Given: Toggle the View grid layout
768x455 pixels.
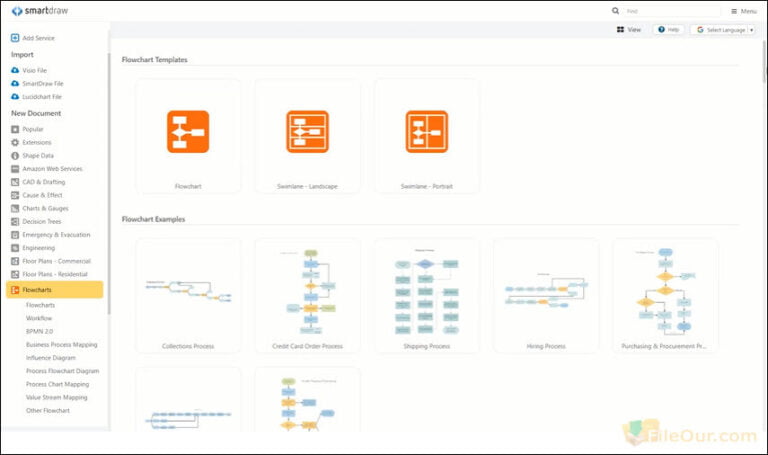Looking at the screenshot, I should pos(629,30).
